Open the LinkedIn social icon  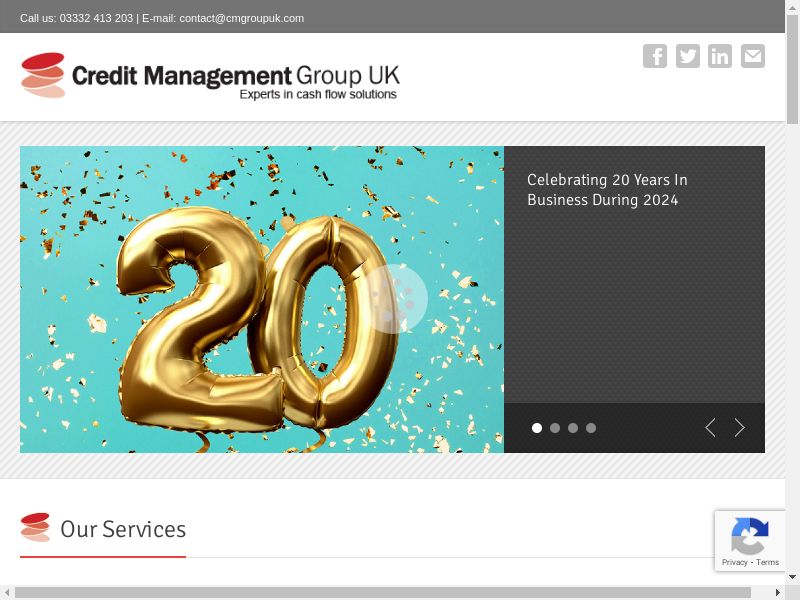click(720, 56)
